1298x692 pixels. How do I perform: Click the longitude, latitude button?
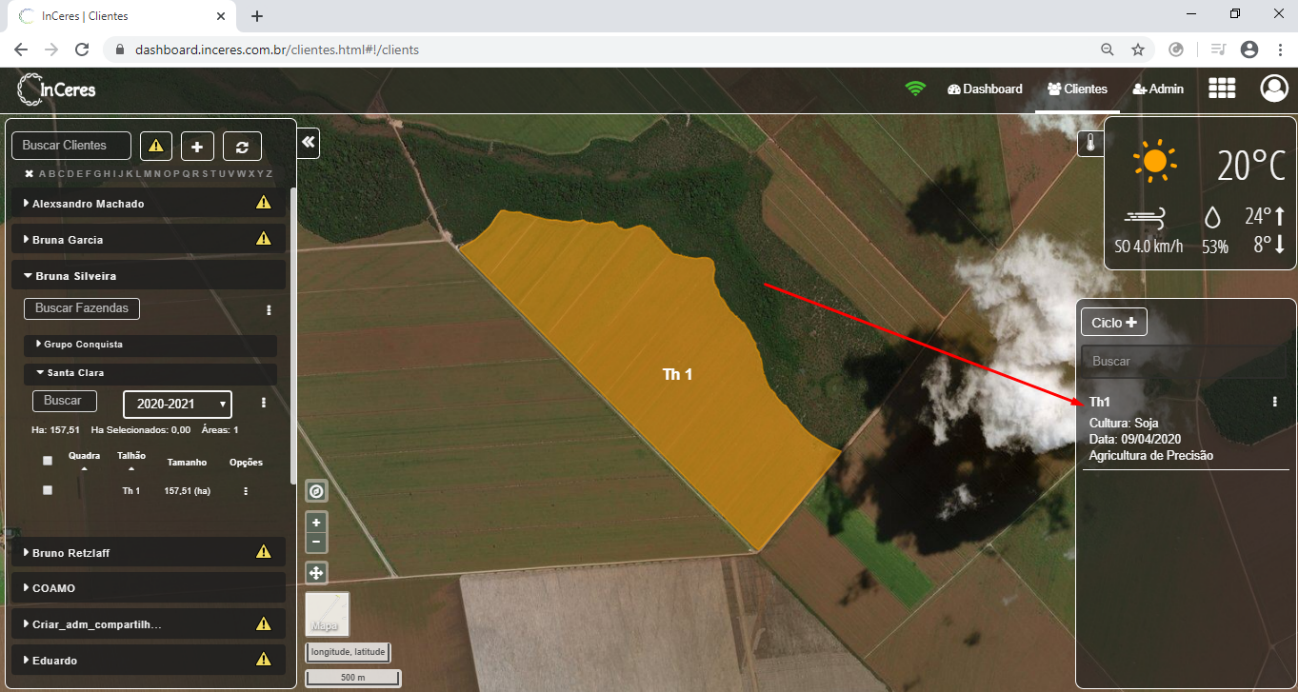tap(348, 652)
